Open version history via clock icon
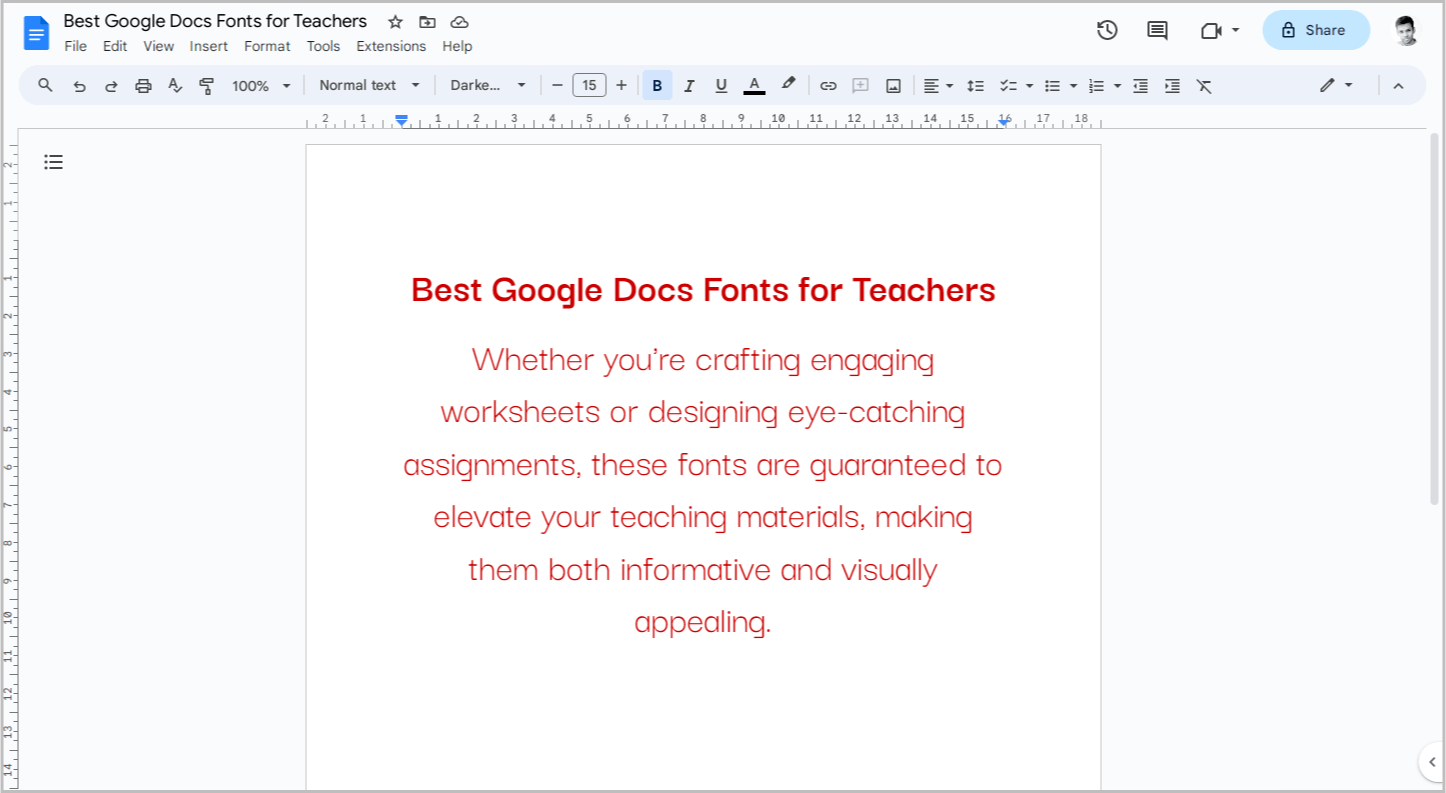 click(x=1107, y=30)
